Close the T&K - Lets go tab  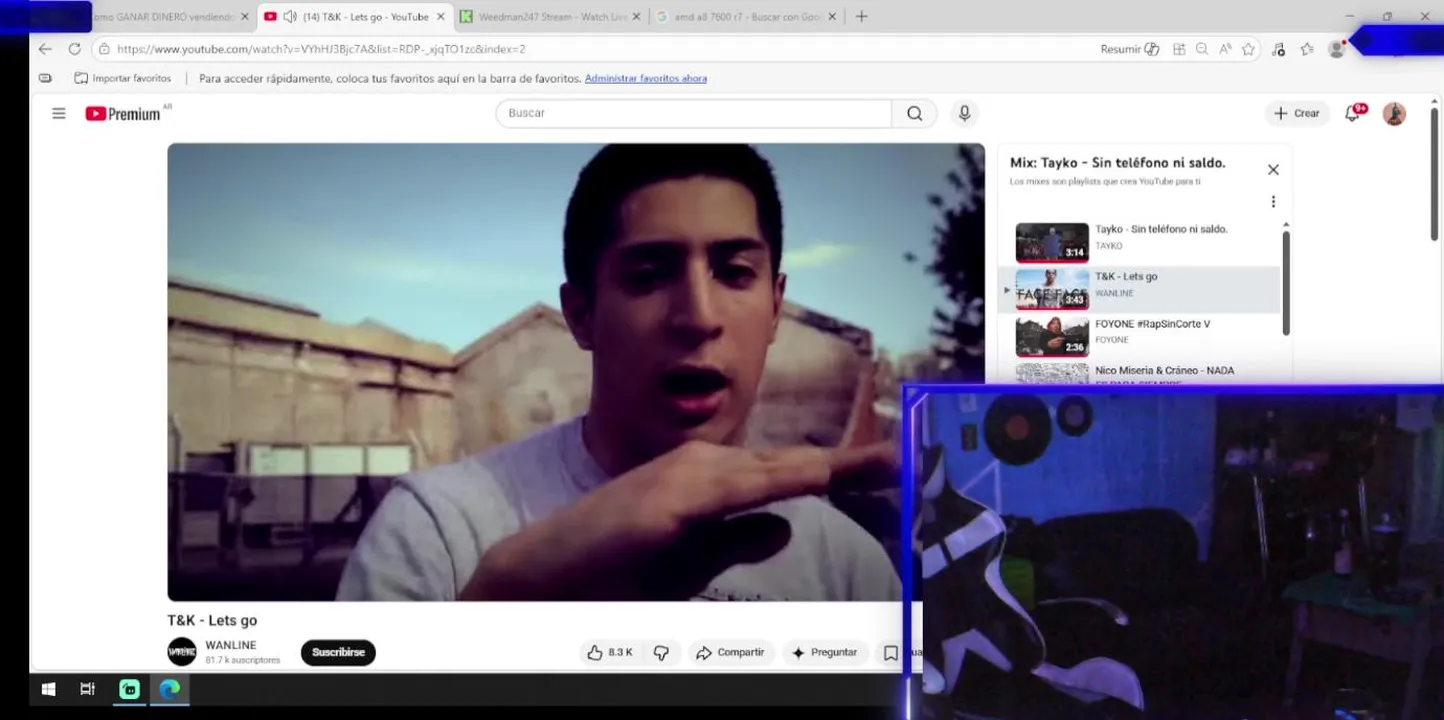click(441, 17)
